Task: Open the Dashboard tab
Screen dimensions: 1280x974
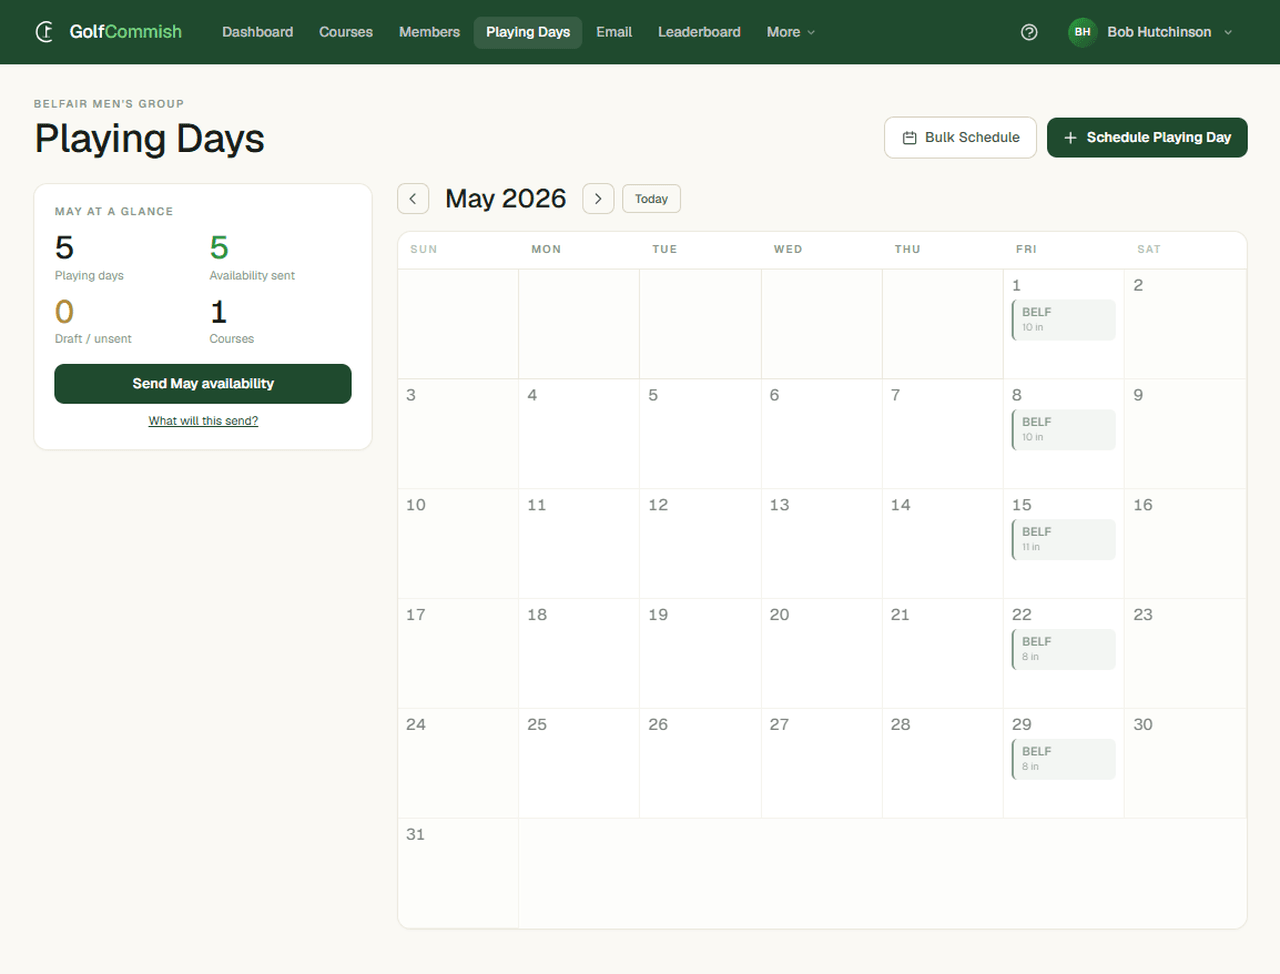Action: point(257,32)
